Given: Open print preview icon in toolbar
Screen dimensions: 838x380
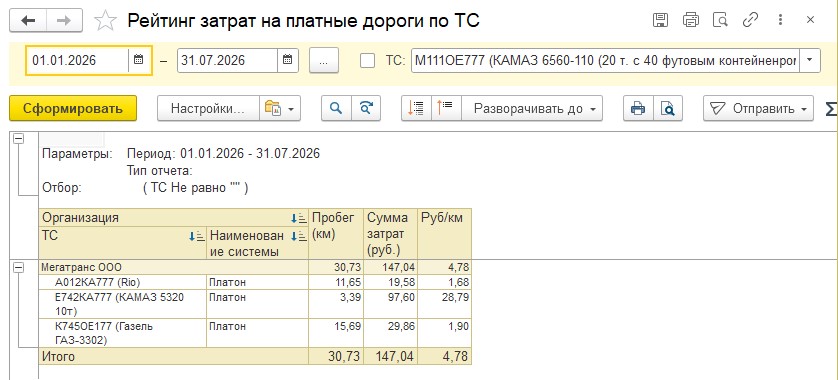Looking at the screenshot, I should click(668, 108).
